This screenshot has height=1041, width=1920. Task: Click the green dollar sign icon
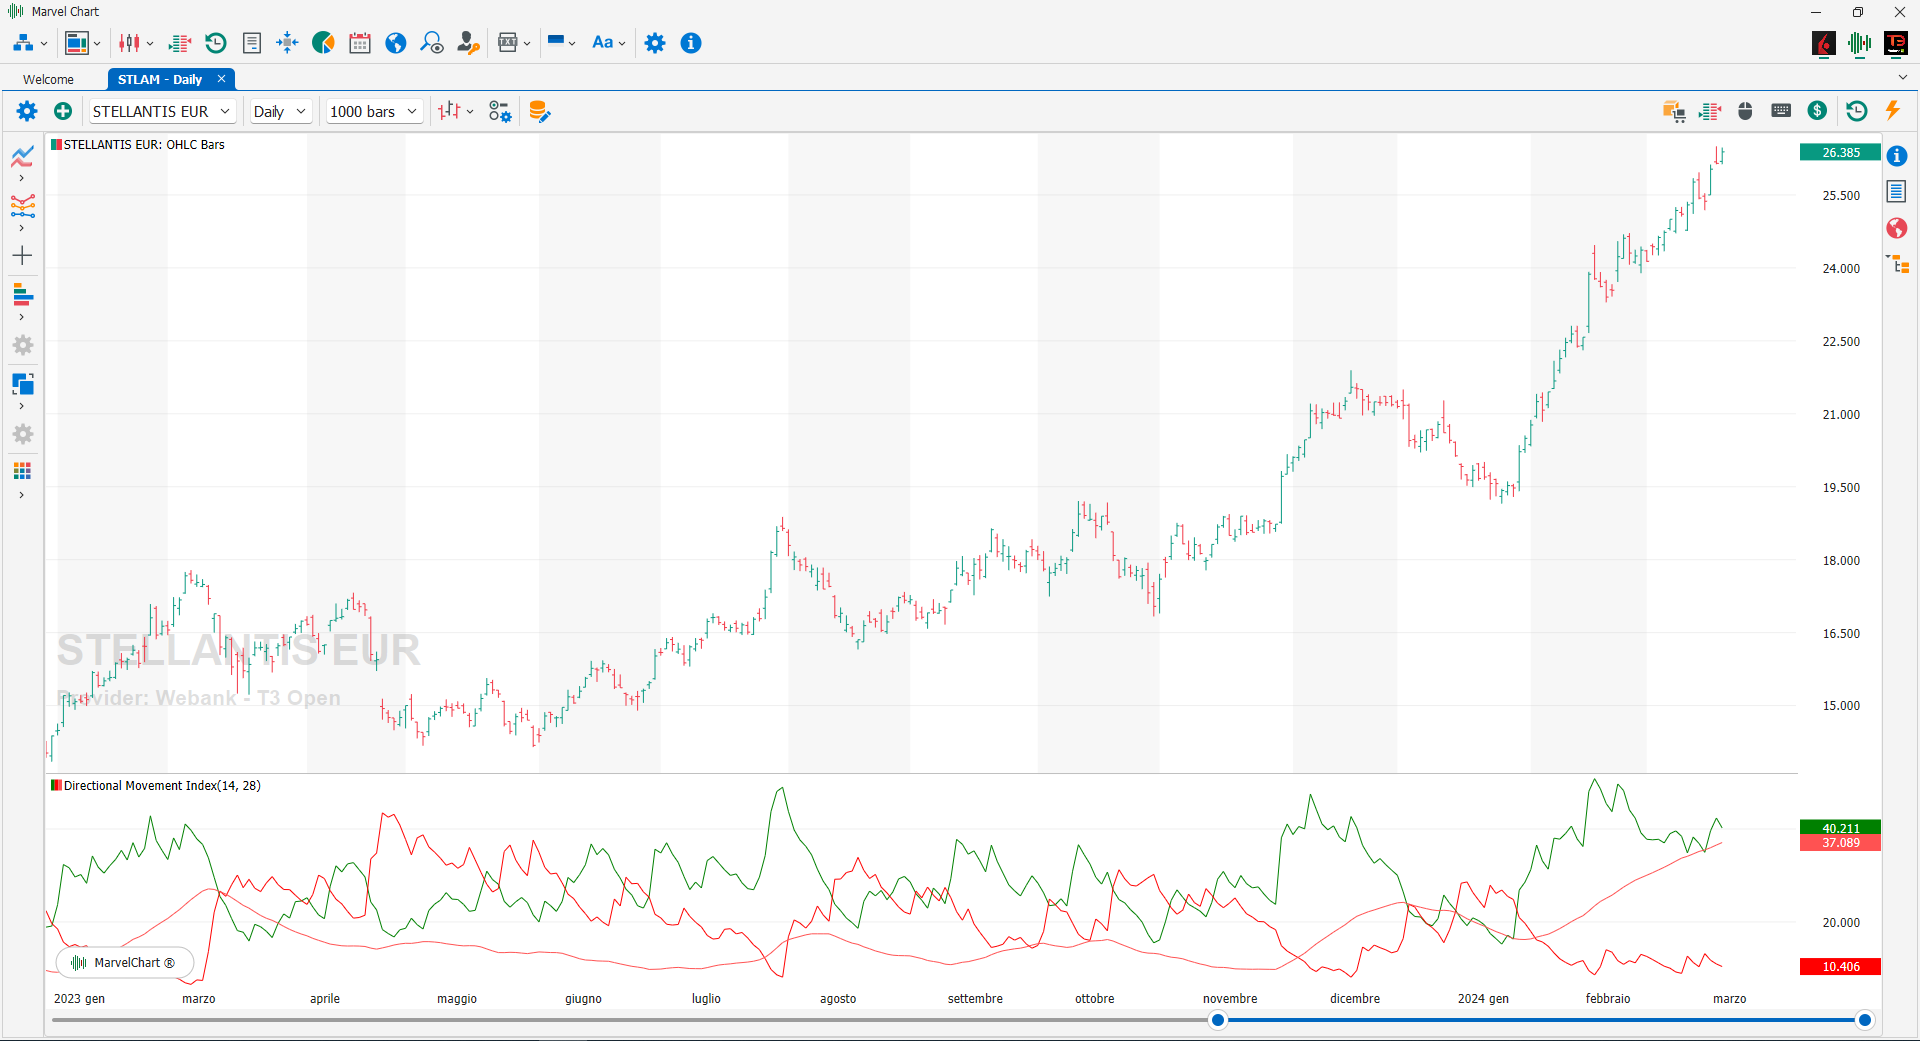(x=1818, y=111)
